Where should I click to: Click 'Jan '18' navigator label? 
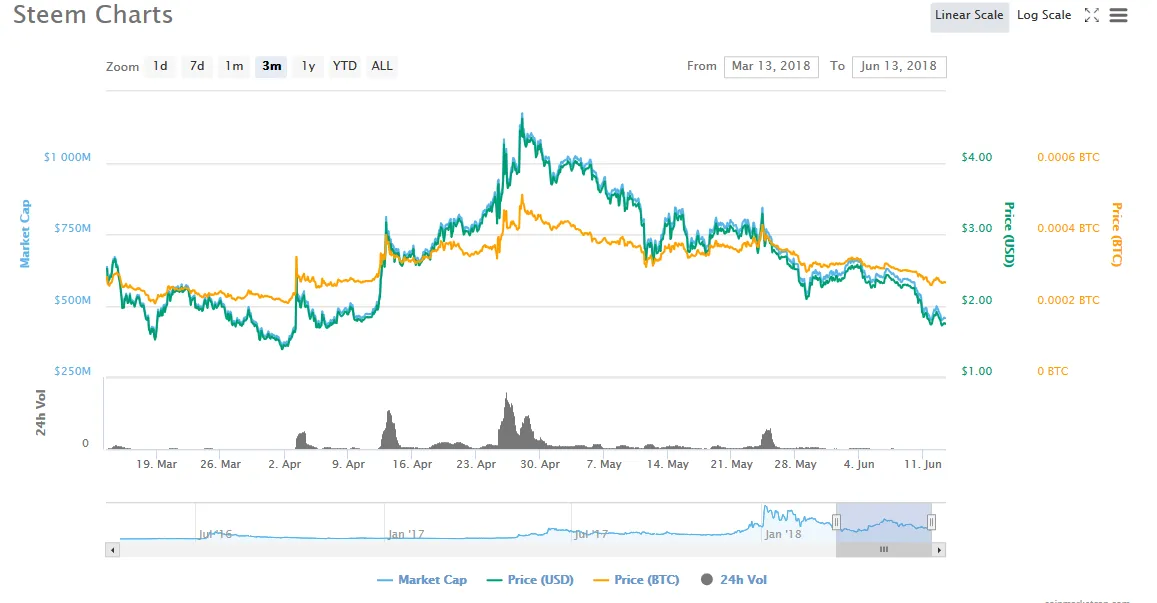[x=783, y=534]
